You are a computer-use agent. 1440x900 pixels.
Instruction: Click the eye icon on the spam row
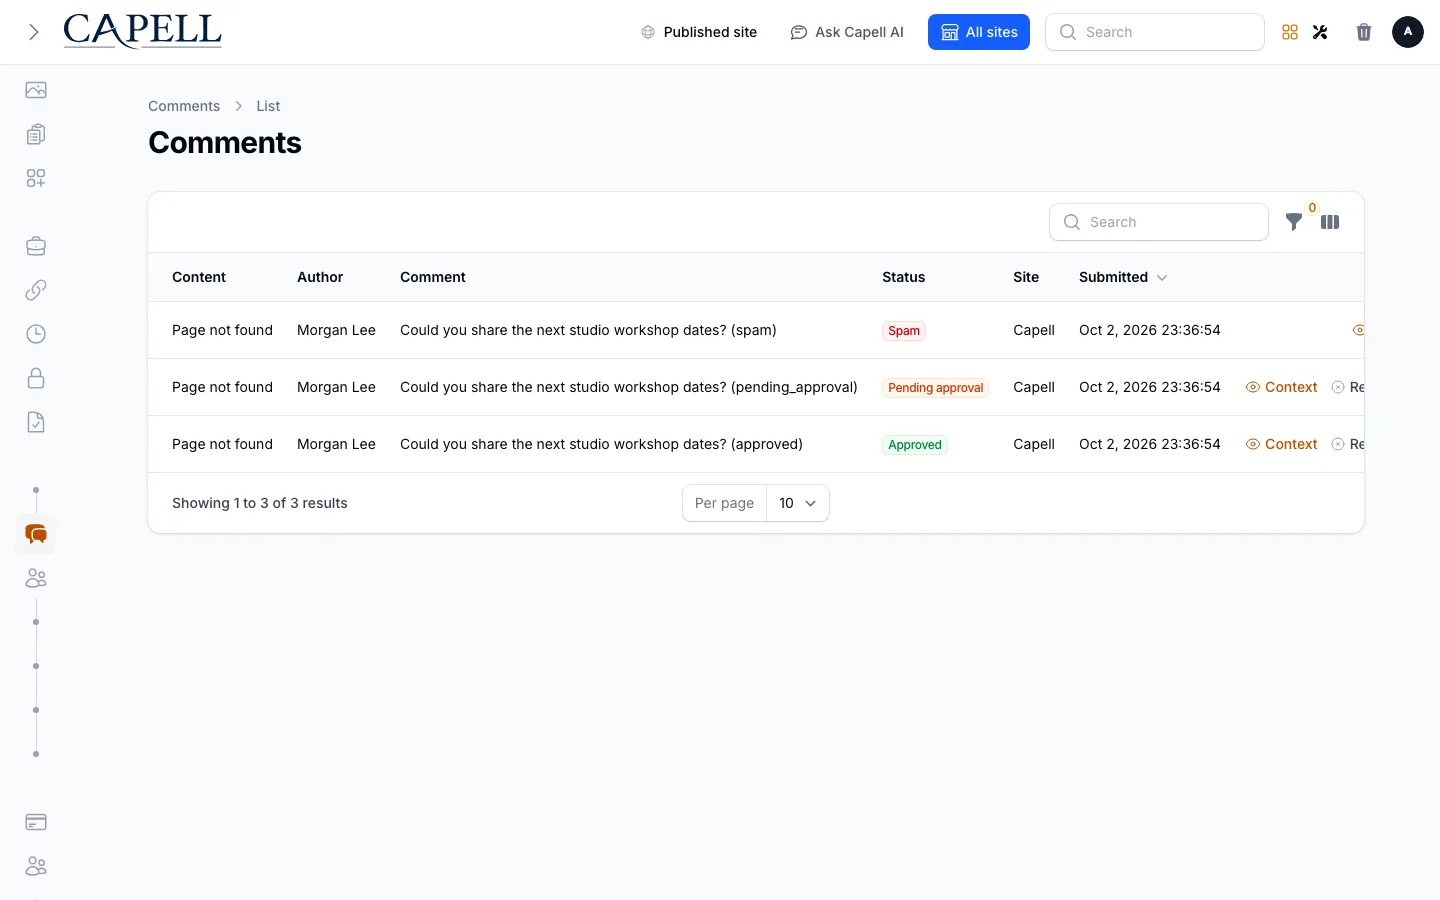1358,330
